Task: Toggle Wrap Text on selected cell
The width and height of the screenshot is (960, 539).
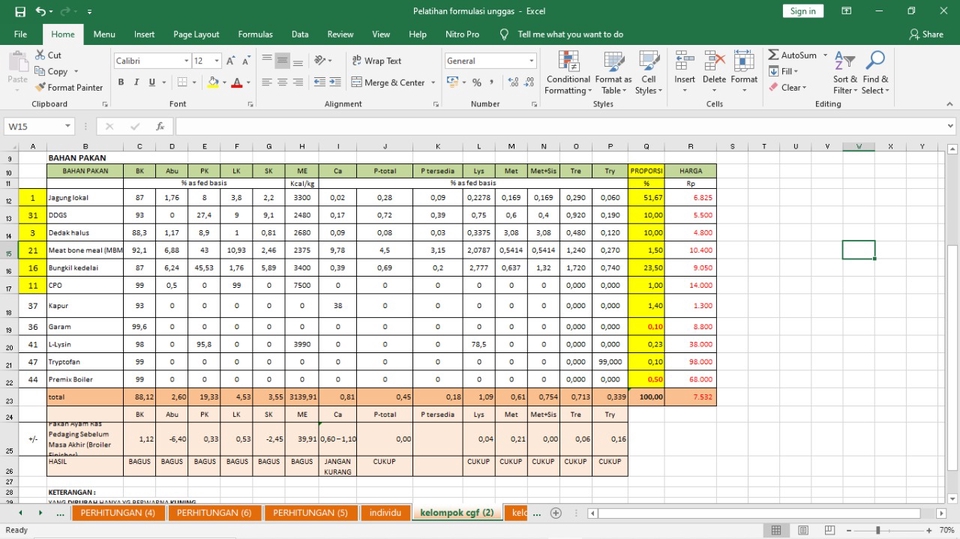Action: pos(375,61)
